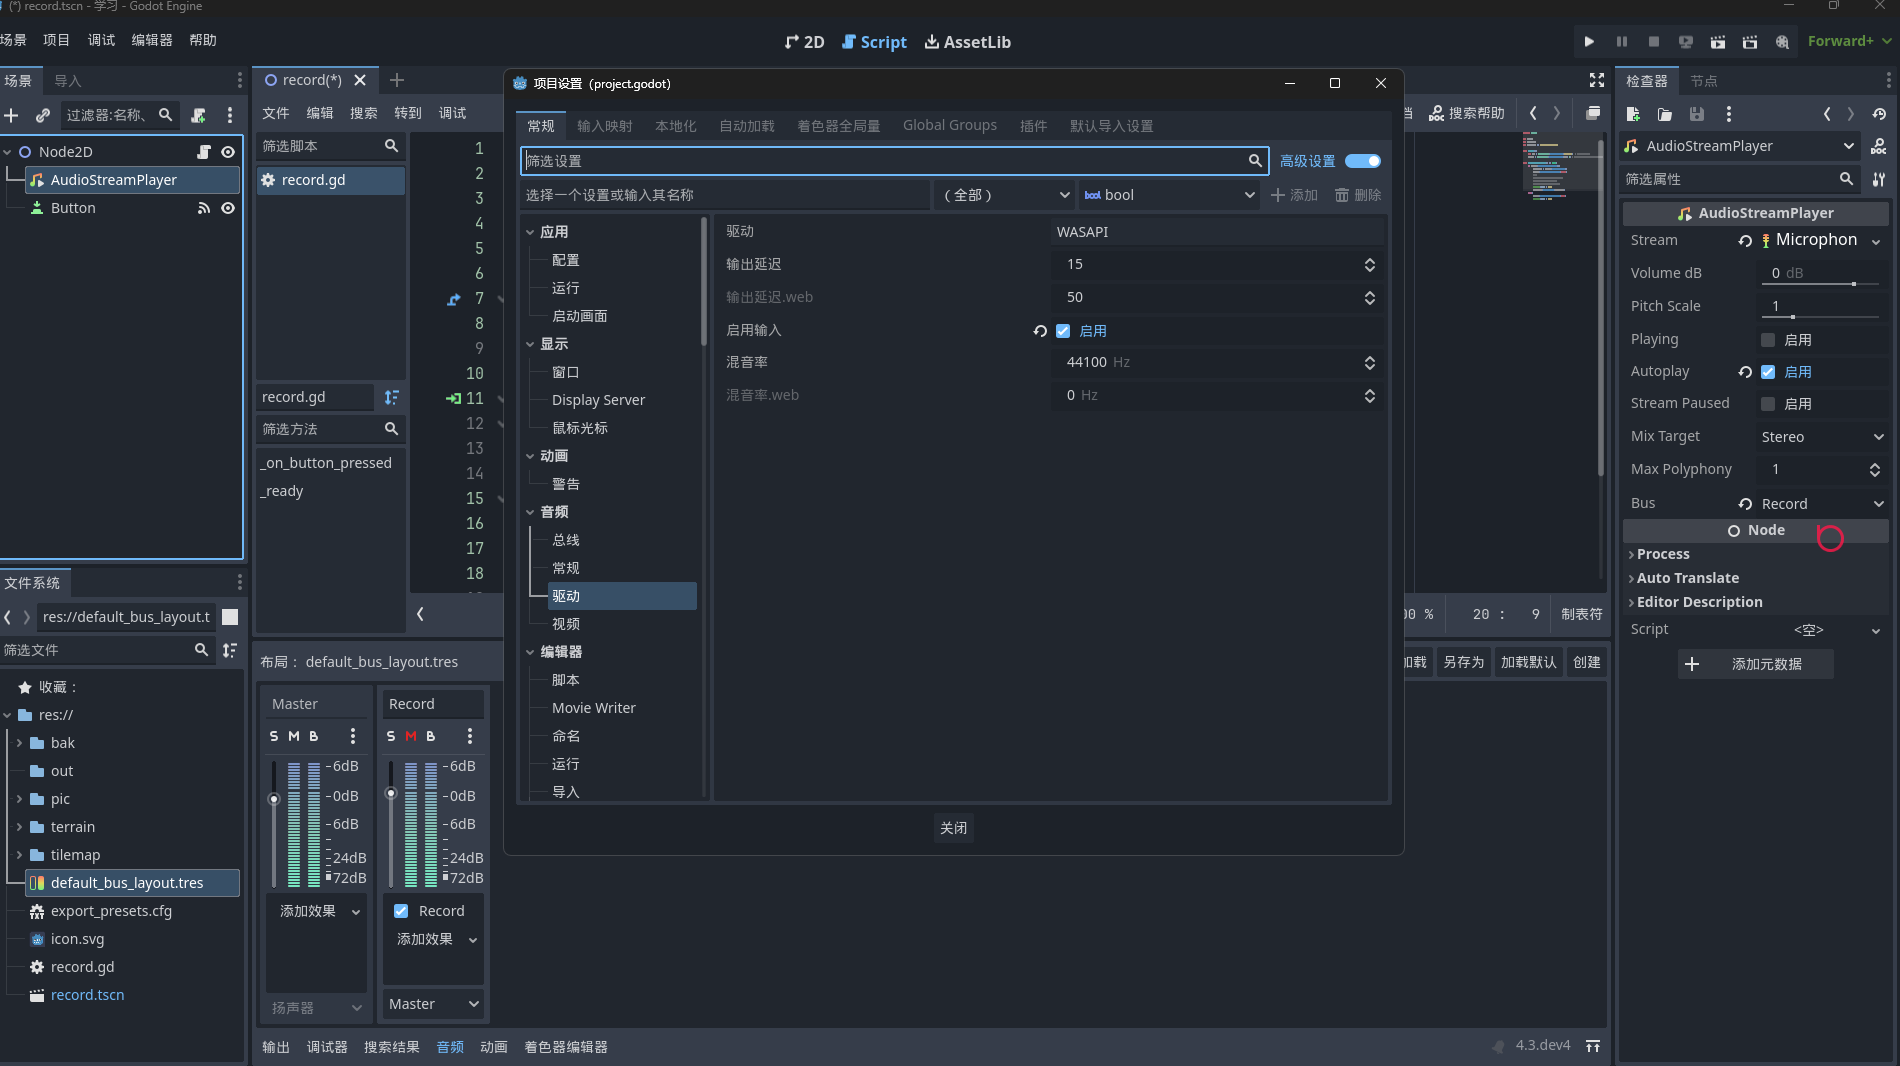Image resolution: width=1900 pixels, height=1066 pixels.
Task: Toggle Advanced Settings switch off
Action: (x=1362, y=161)
